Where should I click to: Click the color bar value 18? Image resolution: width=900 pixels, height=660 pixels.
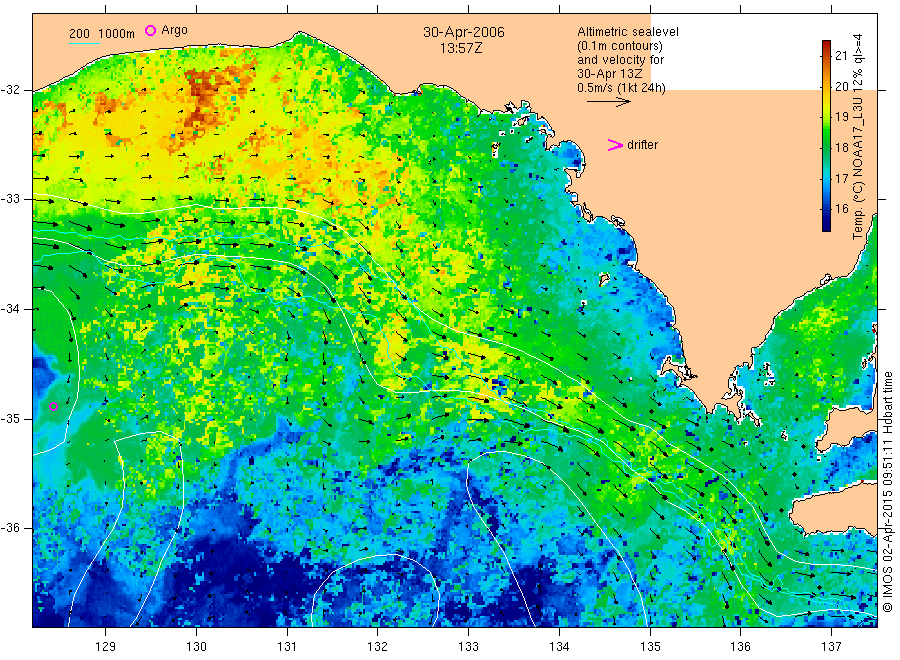[x=841, y=147]
